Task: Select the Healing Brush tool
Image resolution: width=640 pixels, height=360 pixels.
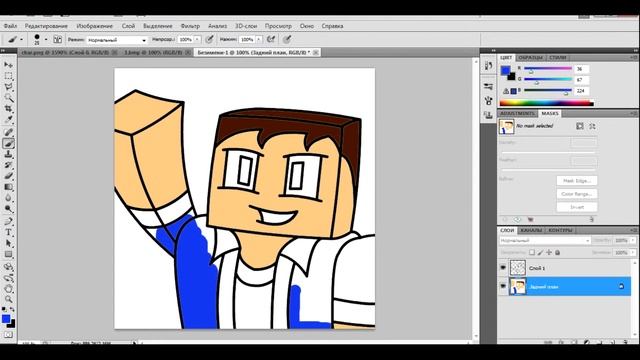Action: 8,132
